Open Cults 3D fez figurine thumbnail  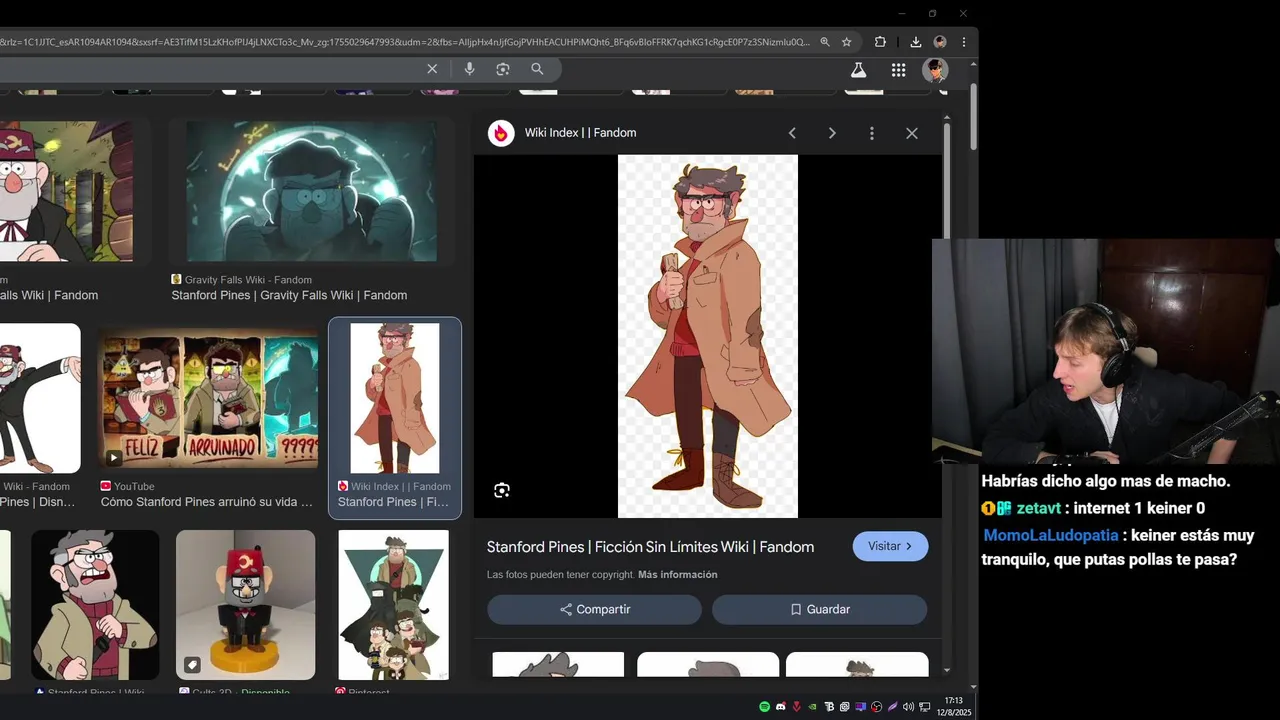point(245,605)
